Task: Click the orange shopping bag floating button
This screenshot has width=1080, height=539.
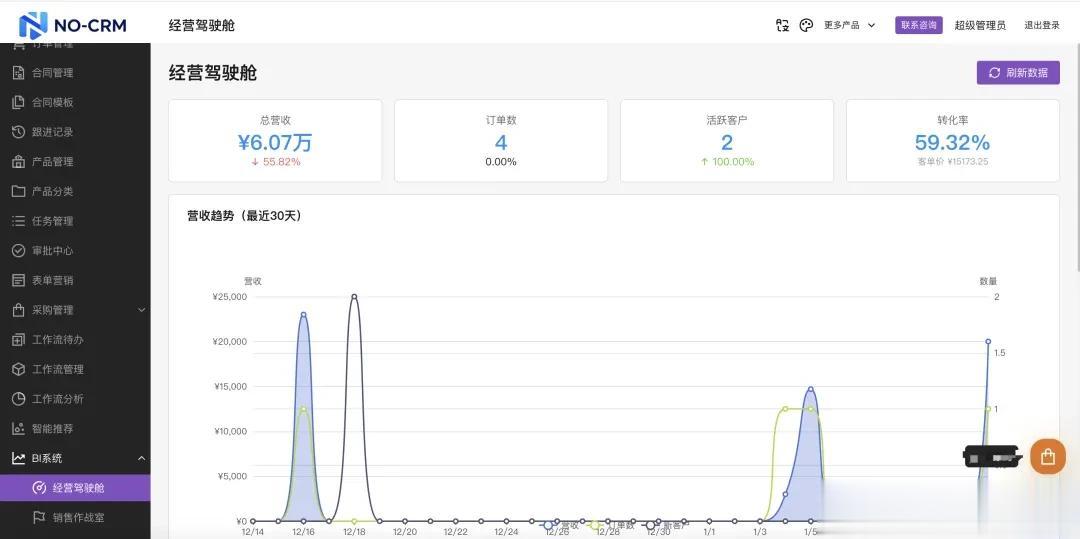Action: [1048, 456]
